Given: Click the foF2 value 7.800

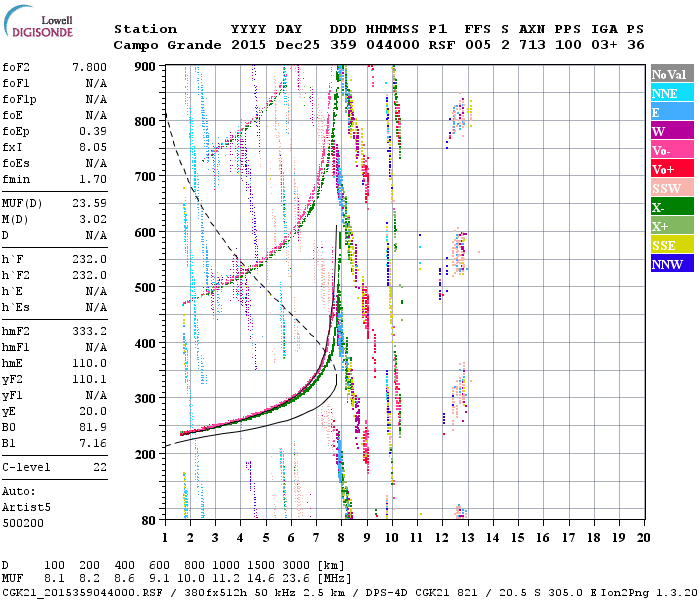Looking at the screenshot, I should click(x=90, y=67).
